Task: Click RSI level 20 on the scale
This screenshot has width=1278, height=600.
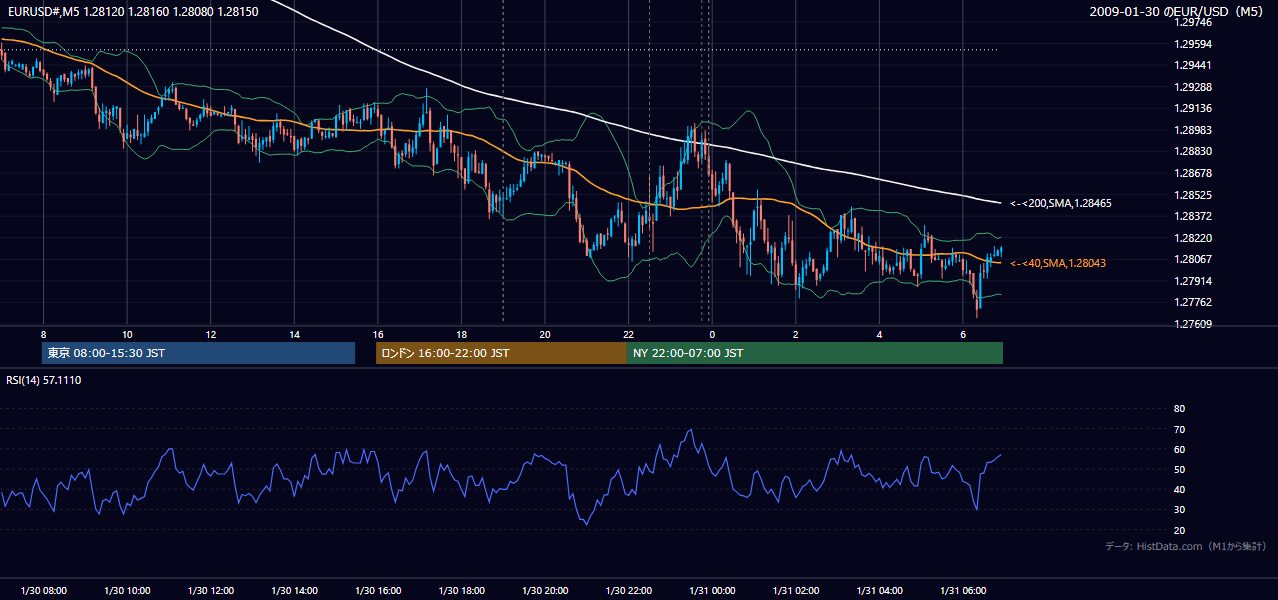Action: 1179,530
